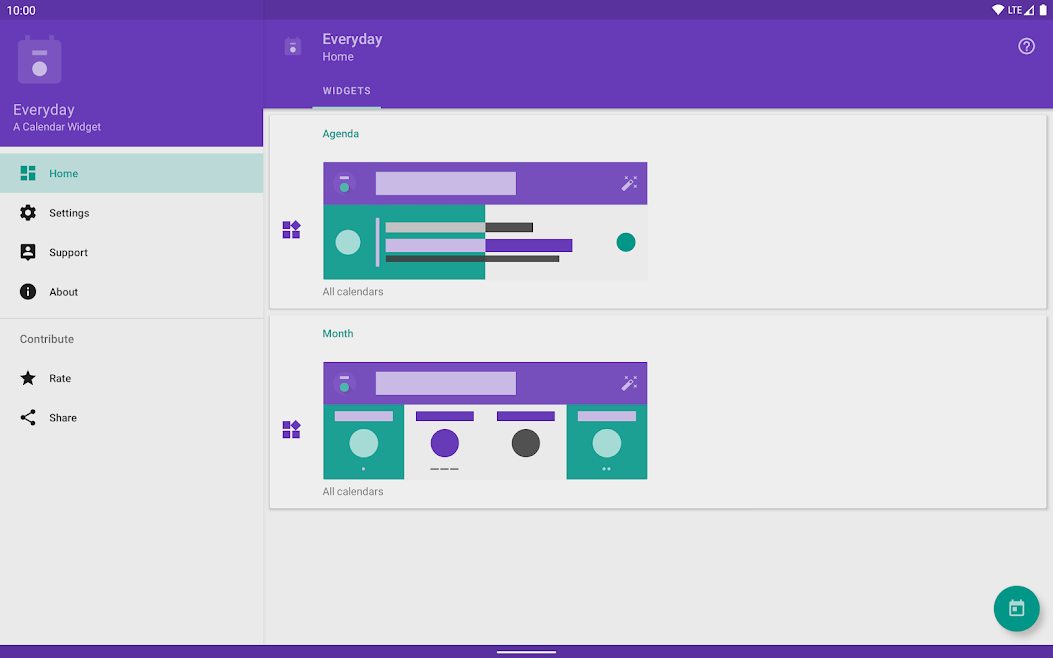Click the Everyday app icon in toolbar
The image size is (1053, 658).
pos(293,46)
